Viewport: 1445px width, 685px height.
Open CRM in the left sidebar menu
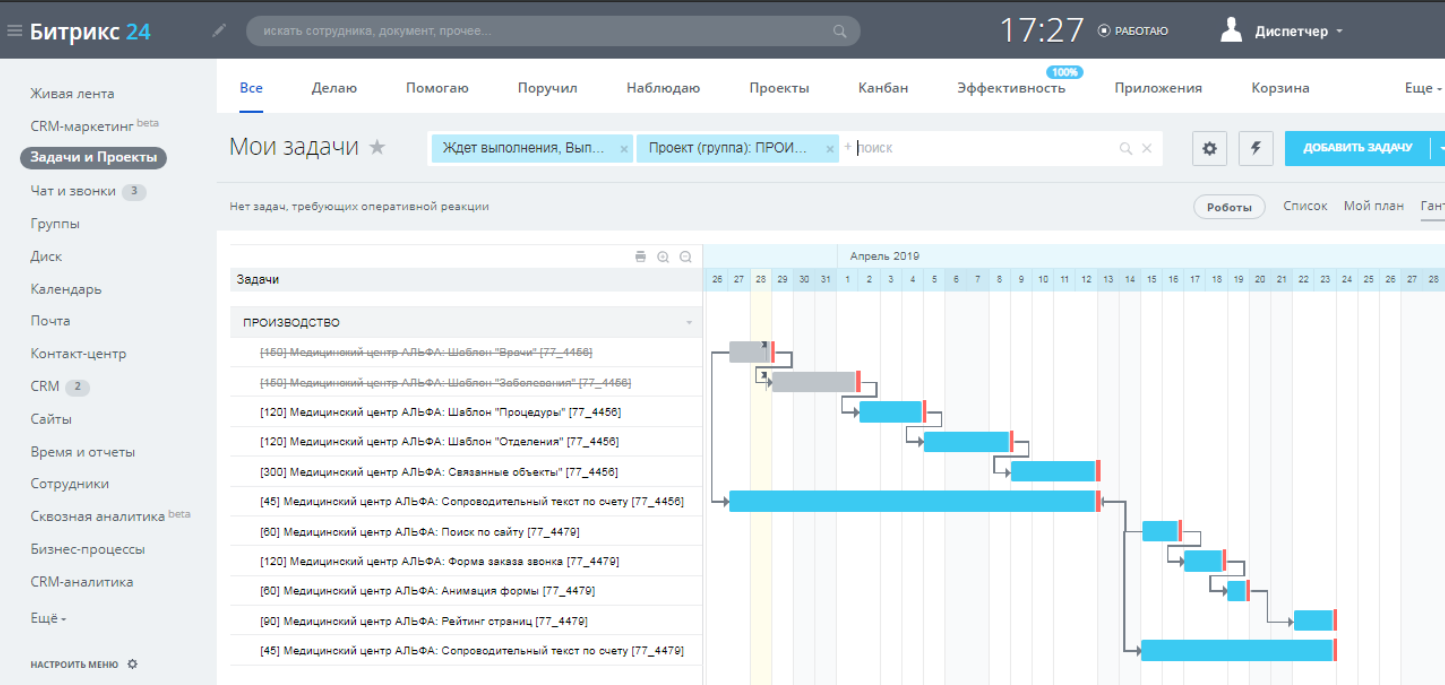pos(45,386)
